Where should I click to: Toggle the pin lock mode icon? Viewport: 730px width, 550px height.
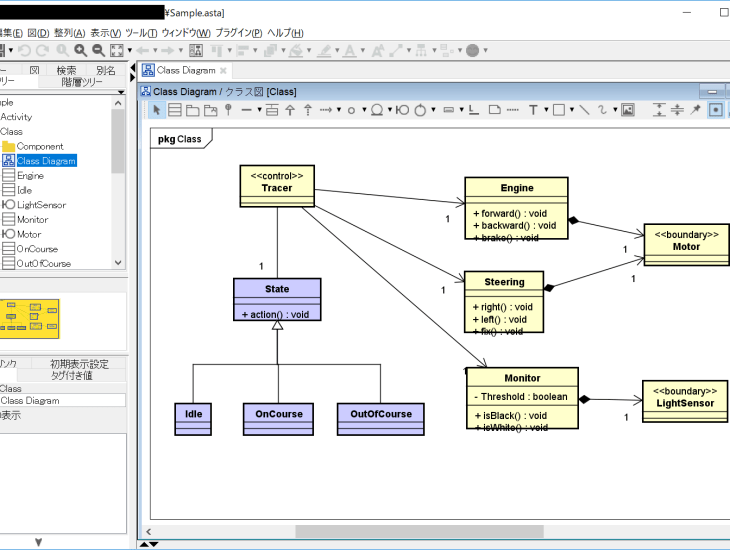pos(696,110)
